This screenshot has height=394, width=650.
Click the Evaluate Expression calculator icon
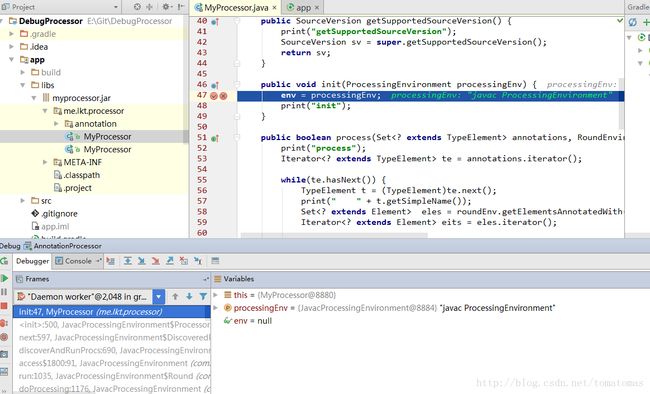tap(215, 261)
